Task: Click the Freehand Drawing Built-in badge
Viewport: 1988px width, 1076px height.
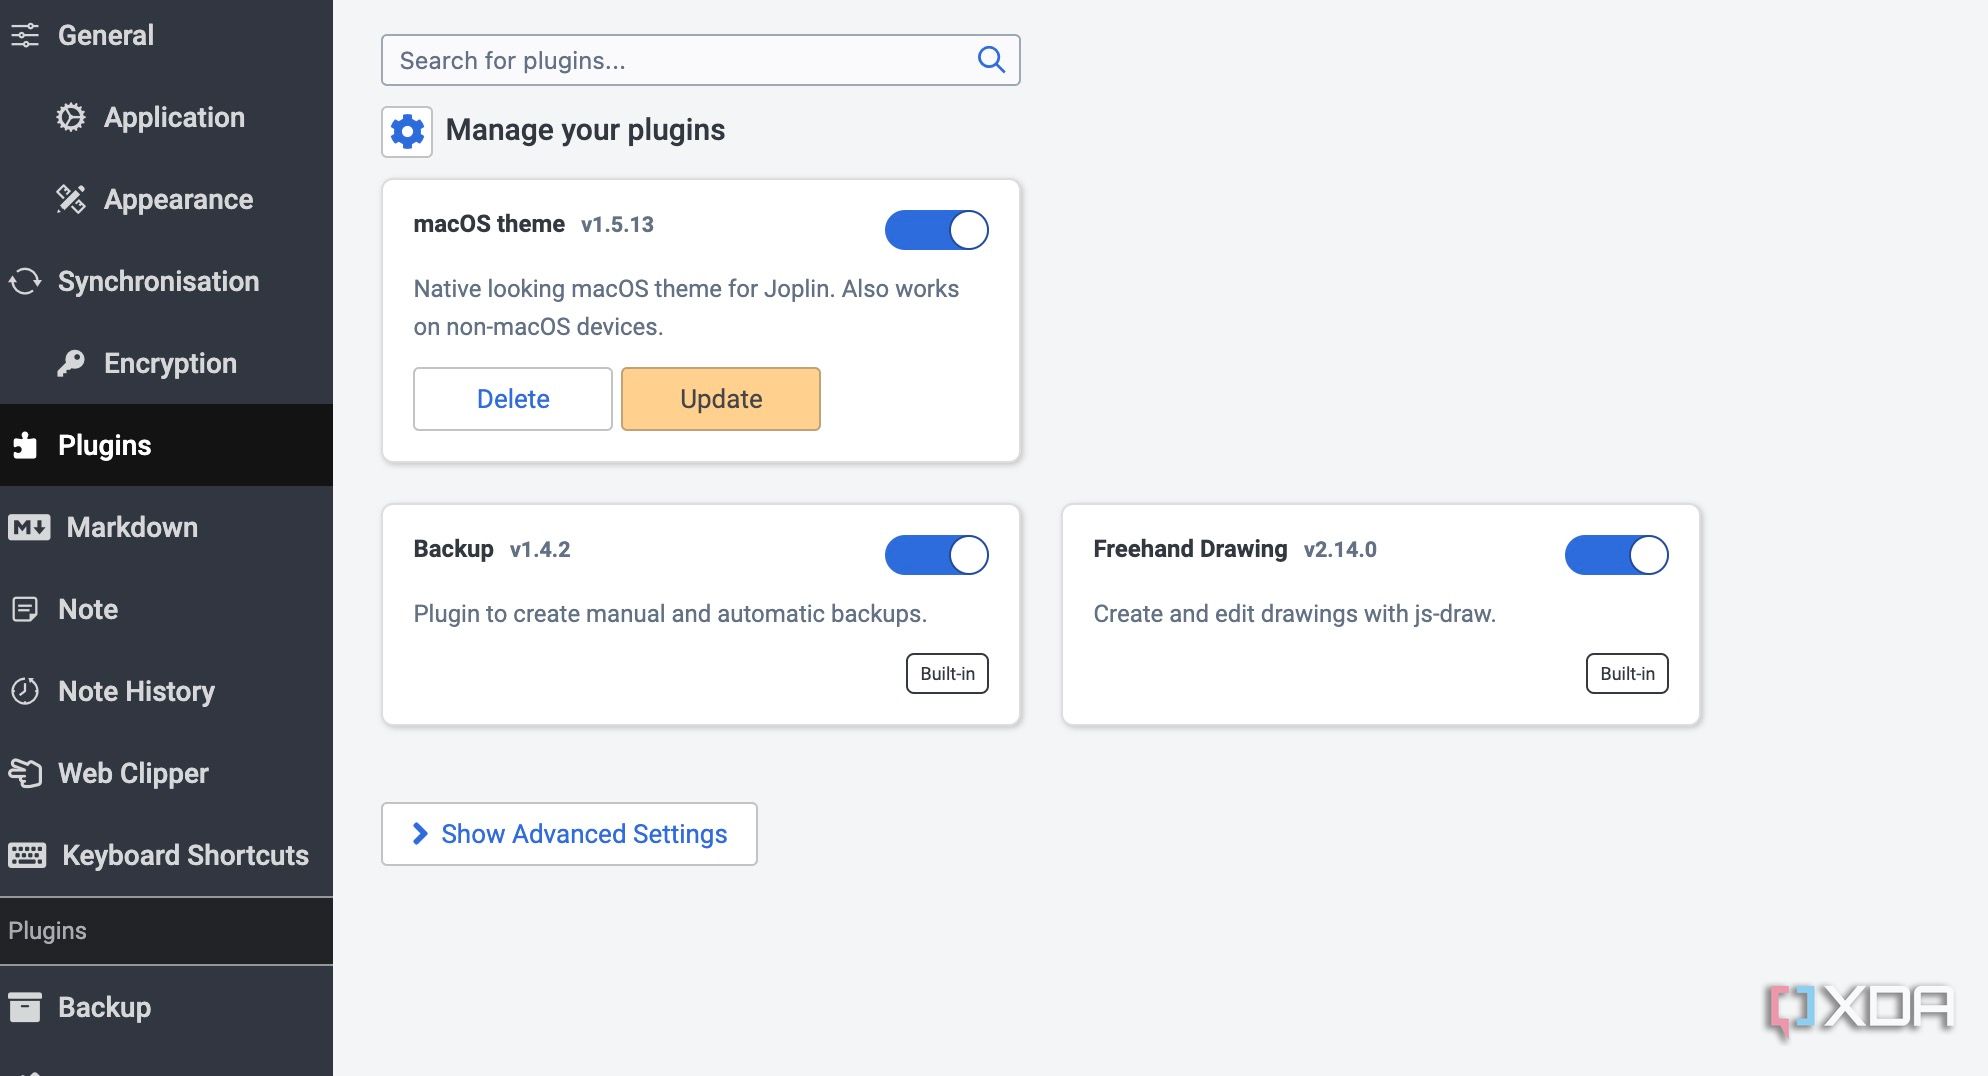Action: coord(1627,673)
